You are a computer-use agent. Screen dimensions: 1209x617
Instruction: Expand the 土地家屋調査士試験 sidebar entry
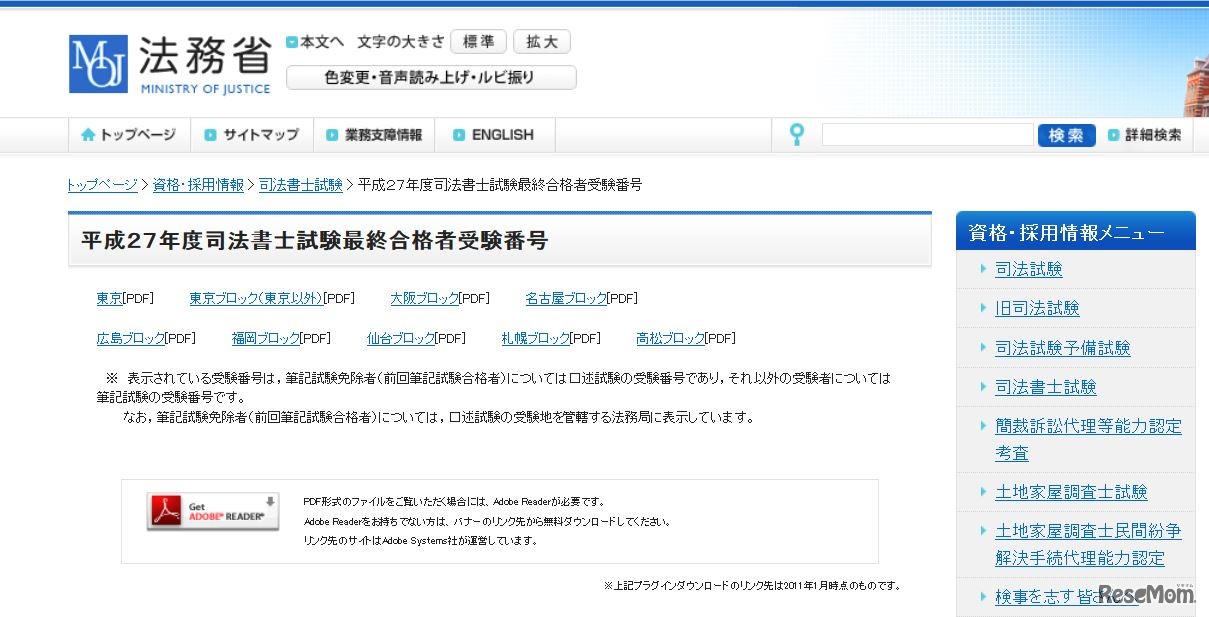pyautogui.click(x=1071, y=491)
